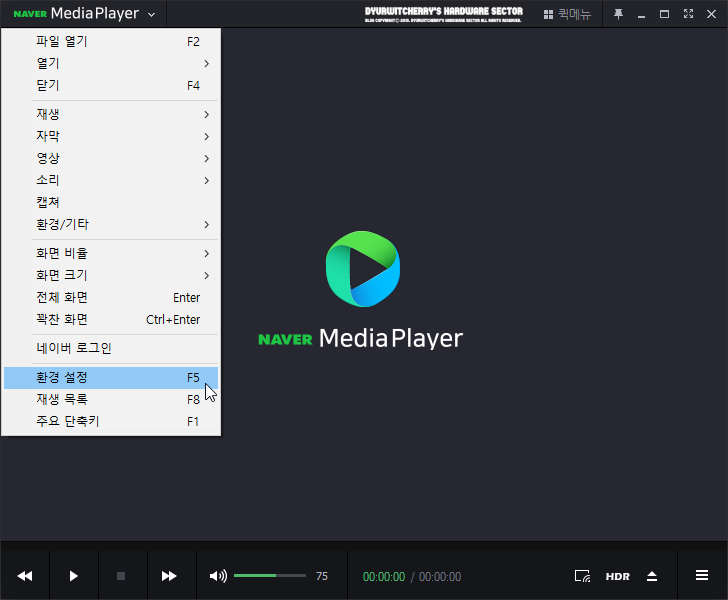Expand the 재생 submenu

tap(111, 114)
